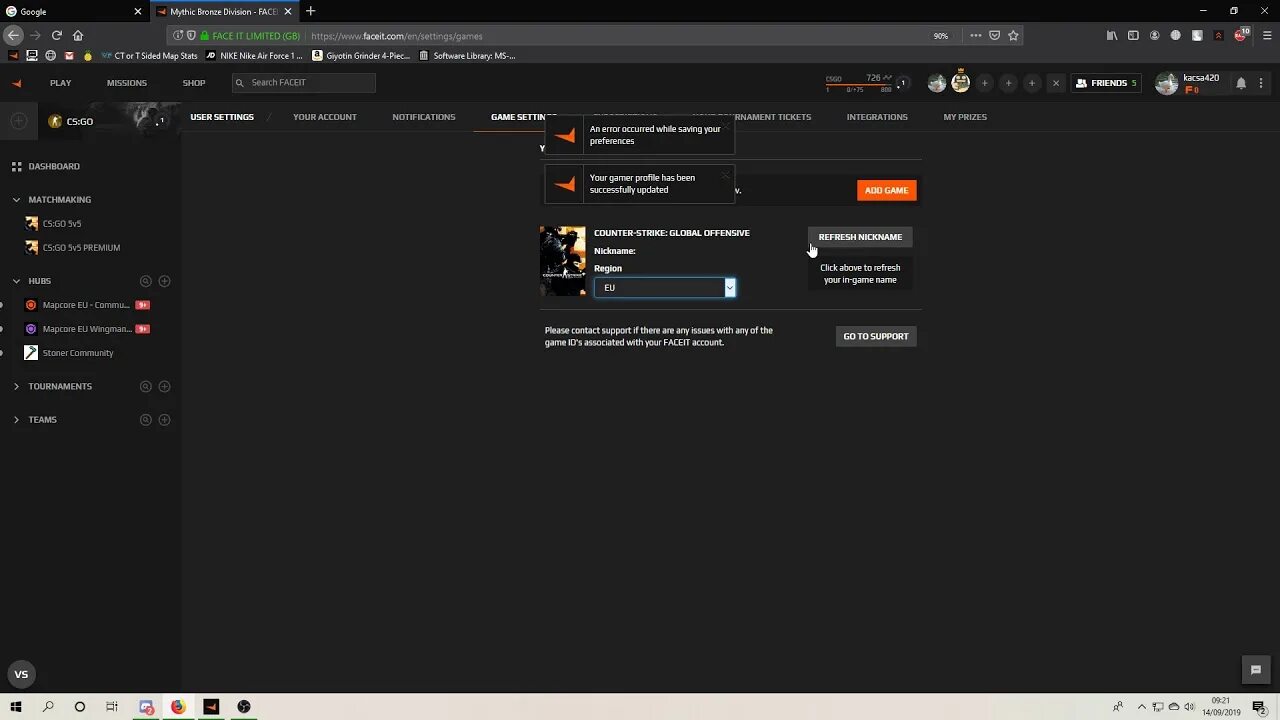
Task: Open the Windows Action Center notifications
Action: tap(1259, 706)
